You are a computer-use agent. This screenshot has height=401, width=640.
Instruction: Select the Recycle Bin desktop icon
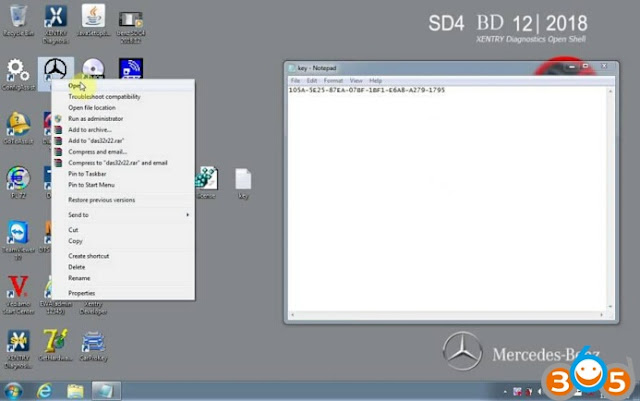pyautogui.click(x=18, y=20)
